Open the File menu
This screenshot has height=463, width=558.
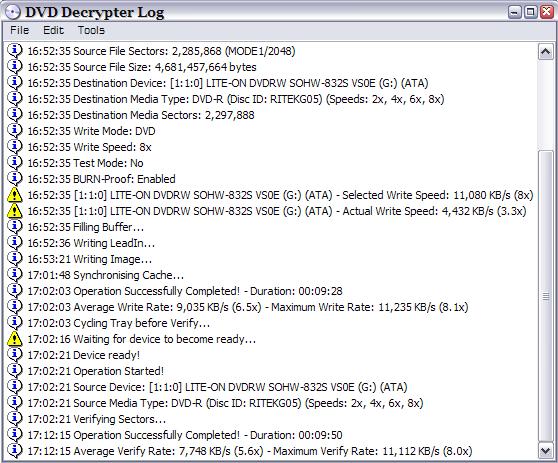19,30
